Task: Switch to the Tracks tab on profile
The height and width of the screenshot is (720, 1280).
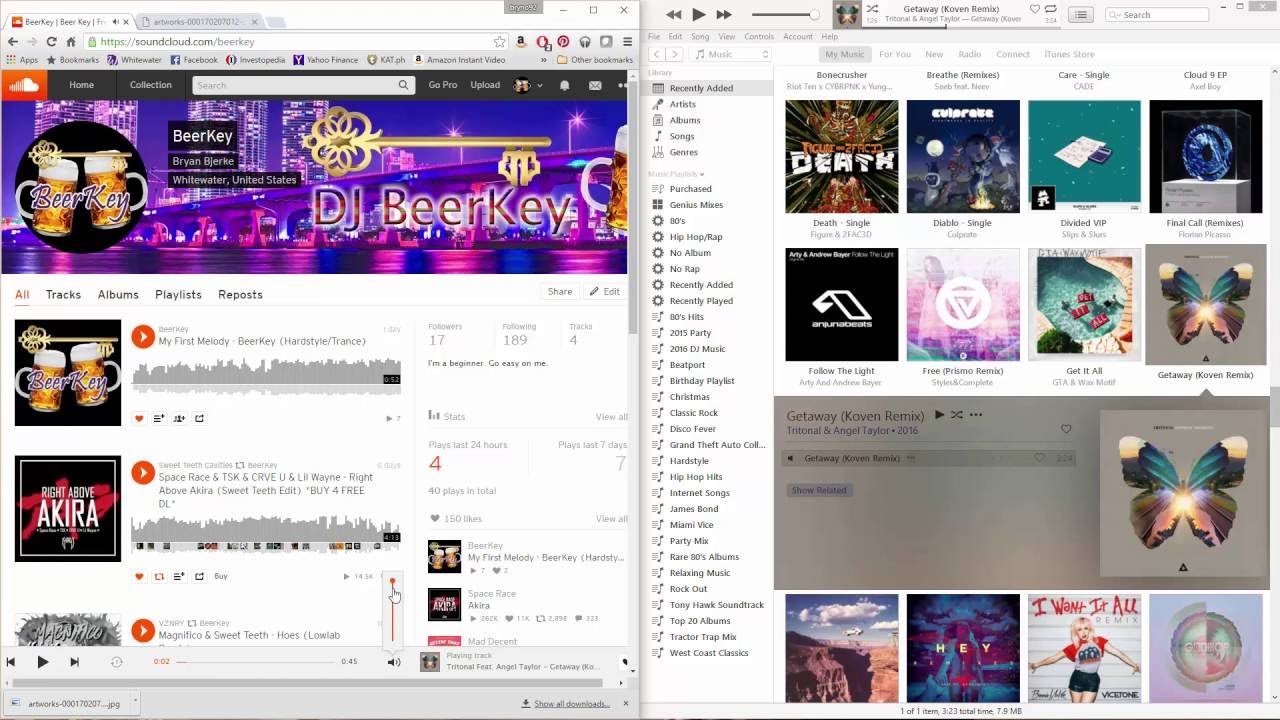Action: tap(63, 295)
